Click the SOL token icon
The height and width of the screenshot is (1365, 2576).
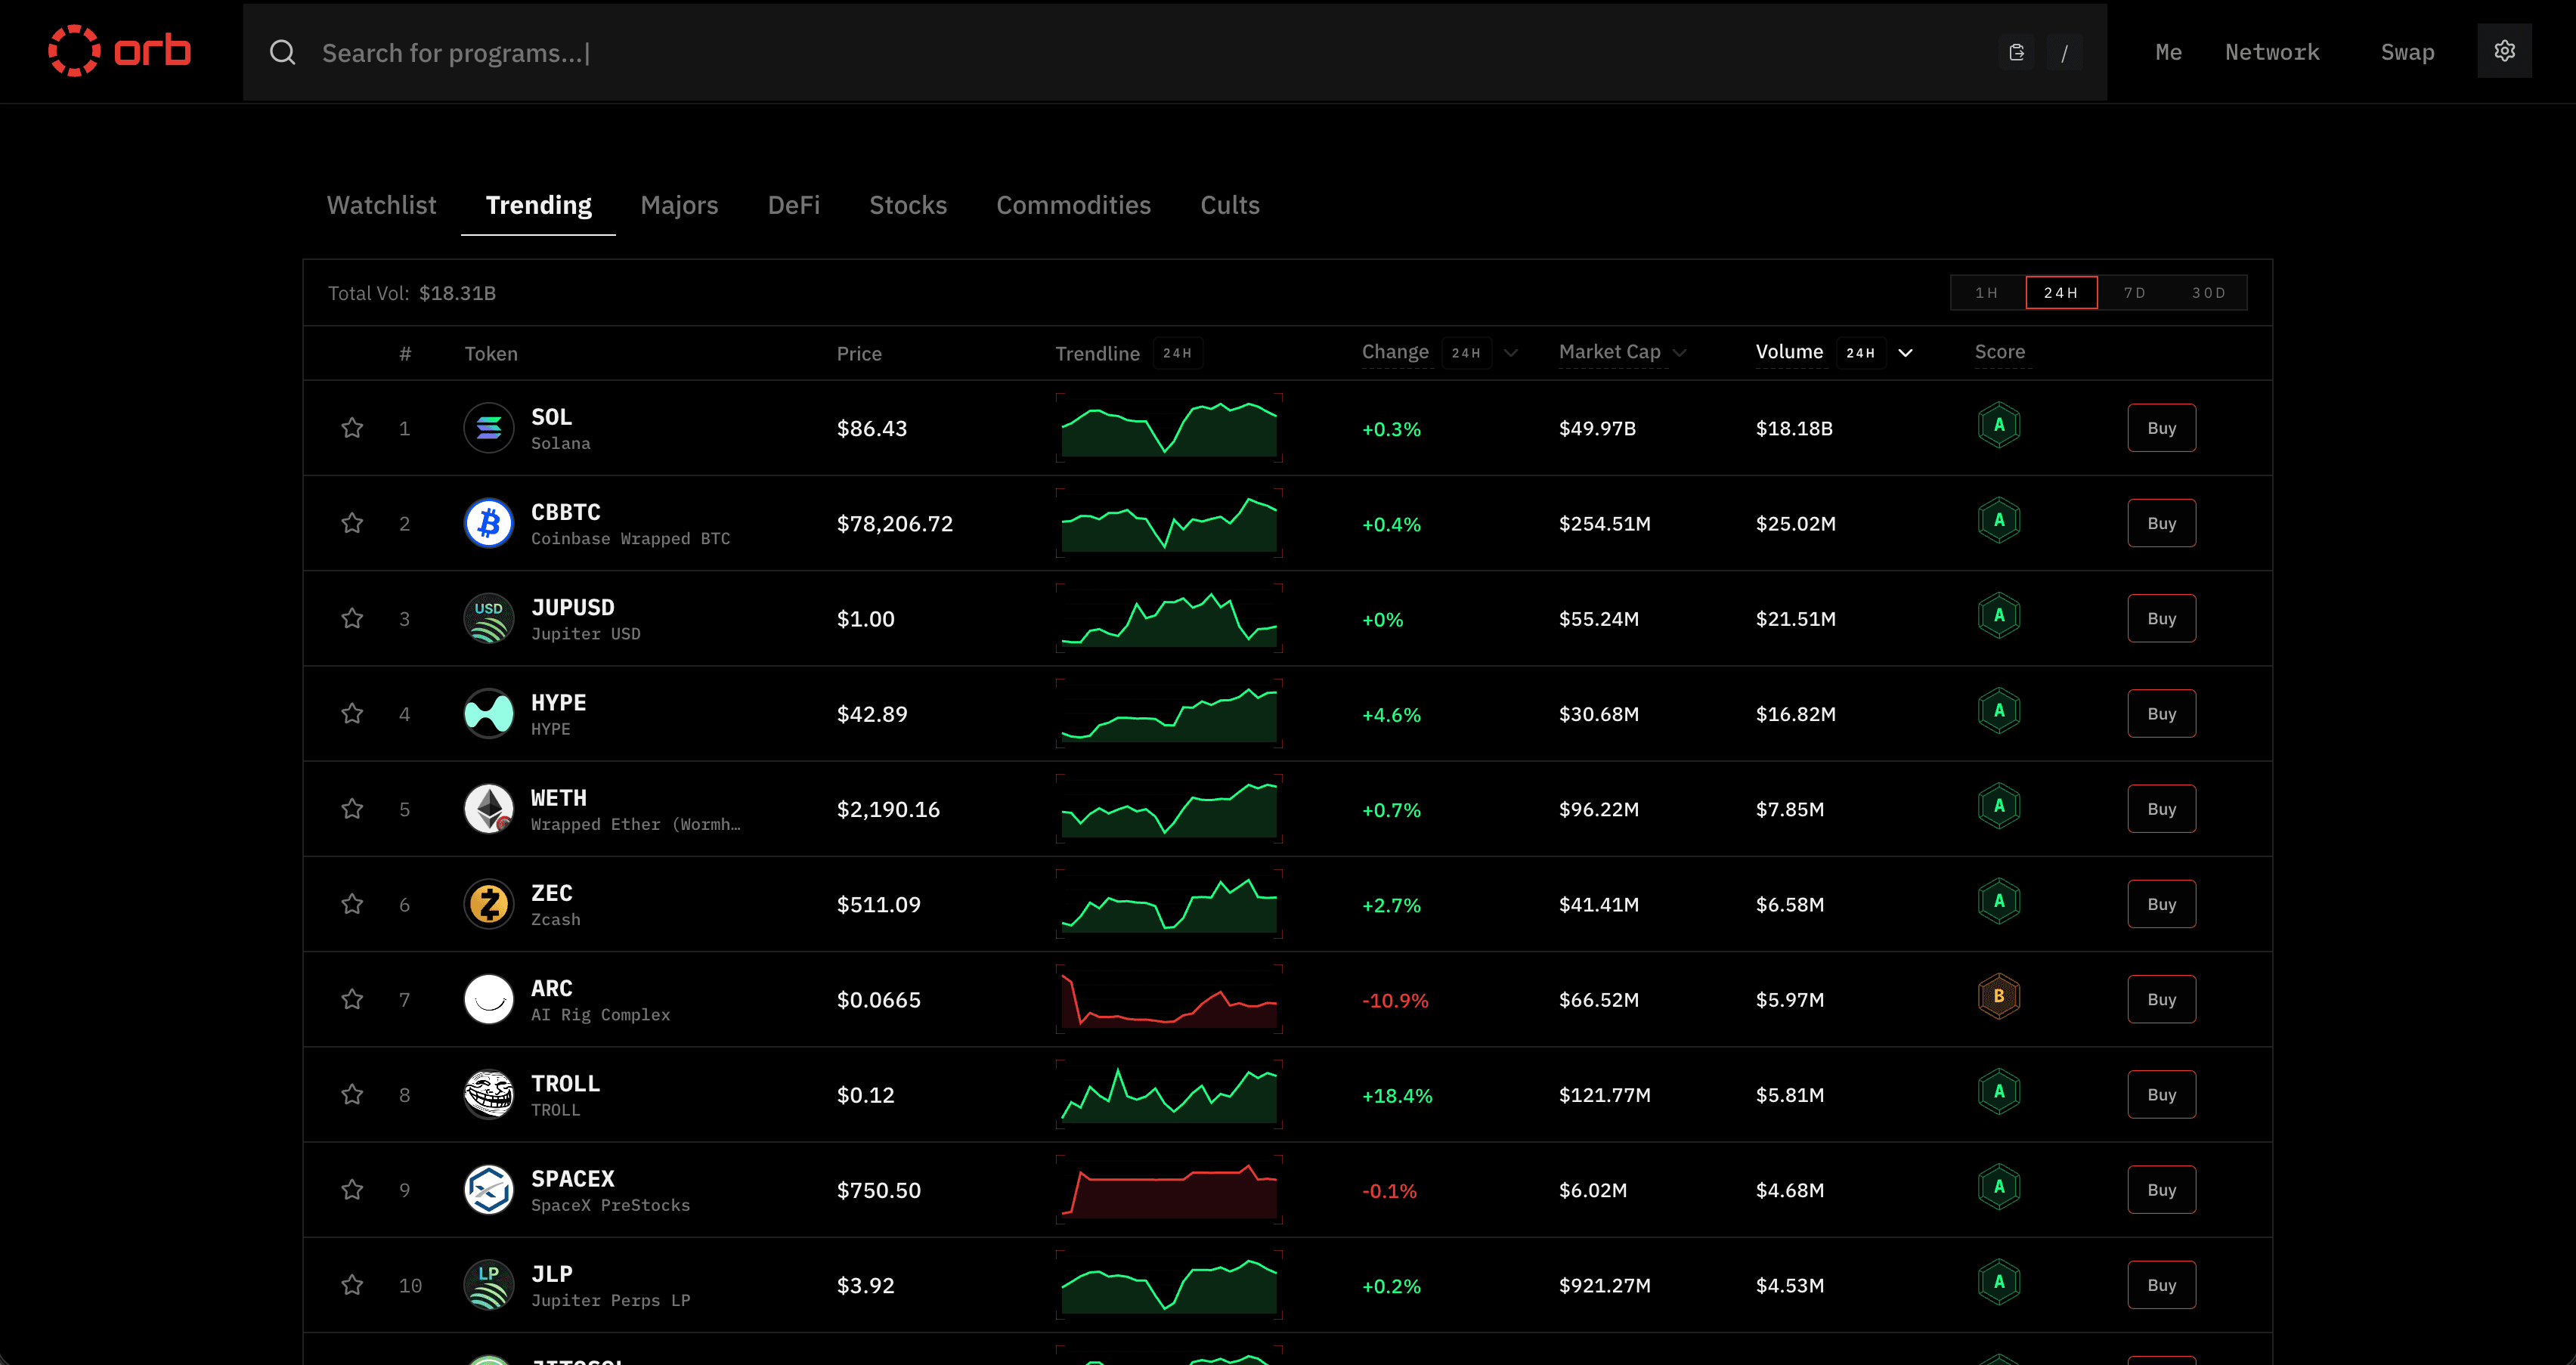[x=489, y=428]
